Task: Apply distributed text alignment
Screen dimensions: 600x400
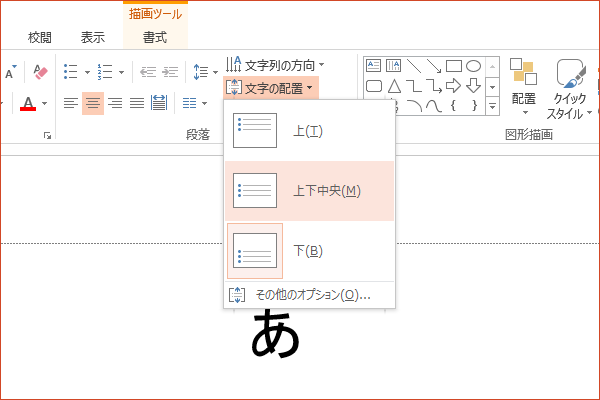Action: 159,103
